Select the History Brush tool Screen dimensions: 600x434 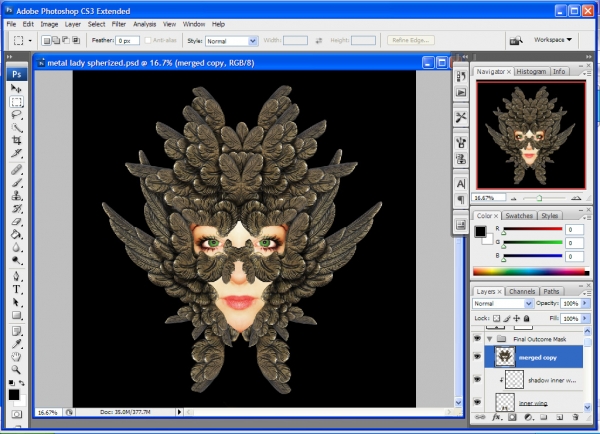pyautogui.click(x=16, y=209)
